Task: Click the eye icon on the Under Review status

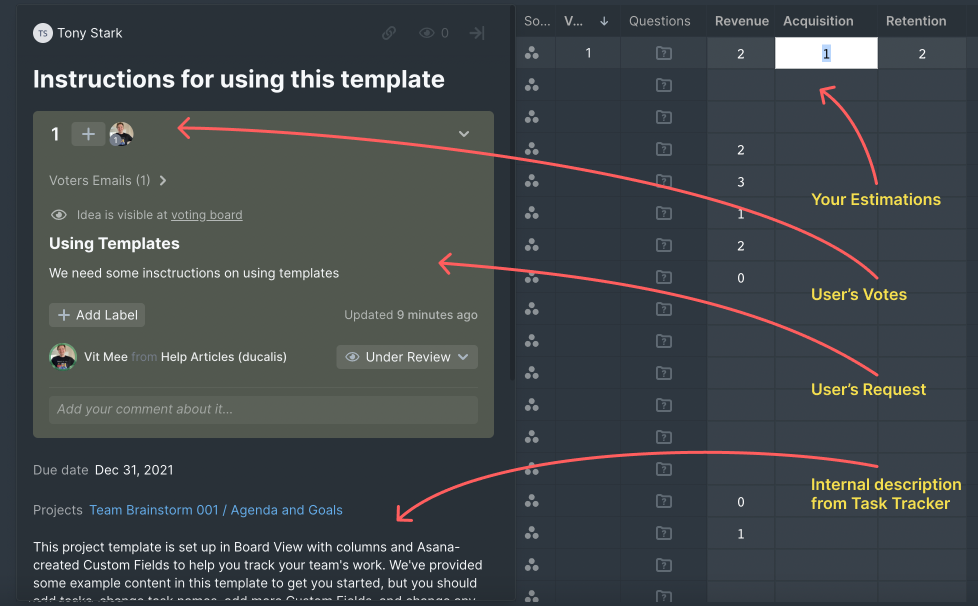Action: (x=352, y=357)
